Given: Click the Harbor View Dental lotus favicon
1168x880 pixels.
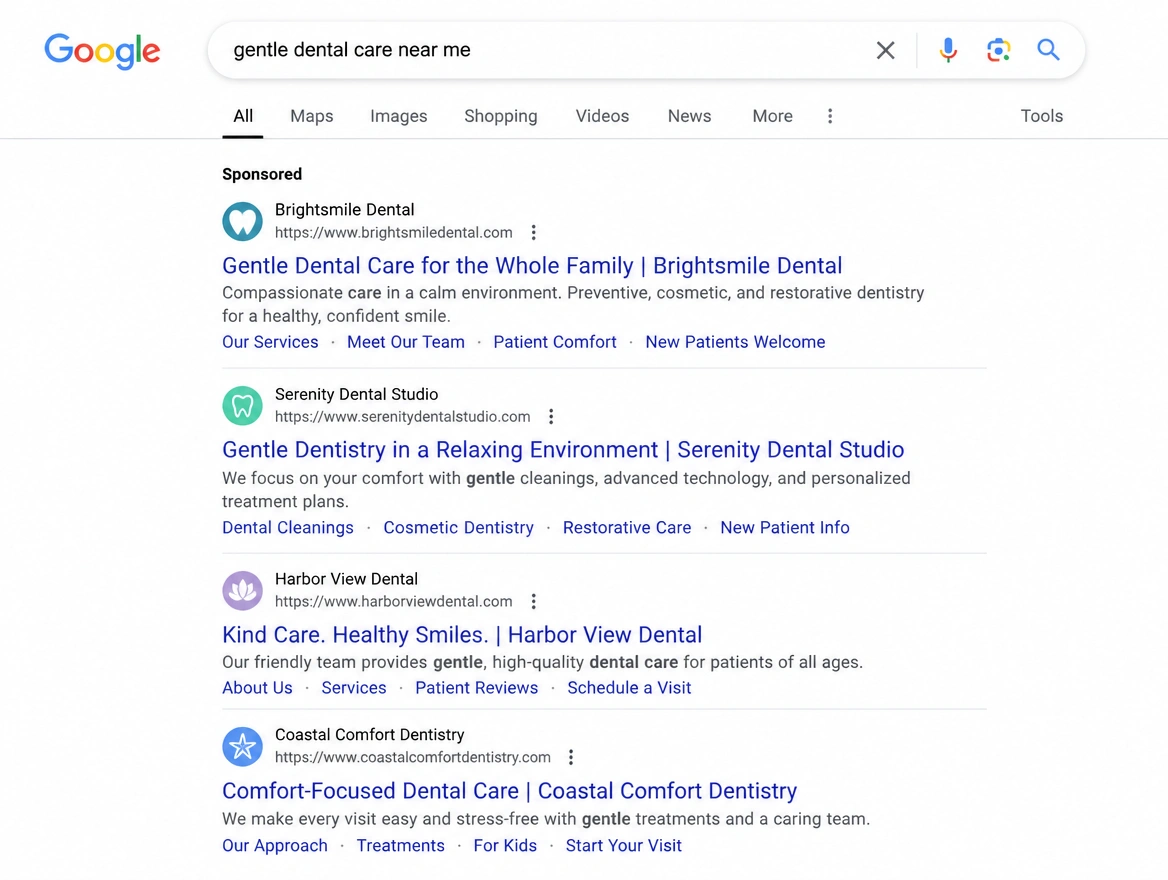Looking at the screenshot, I should (x=242, y=590).
